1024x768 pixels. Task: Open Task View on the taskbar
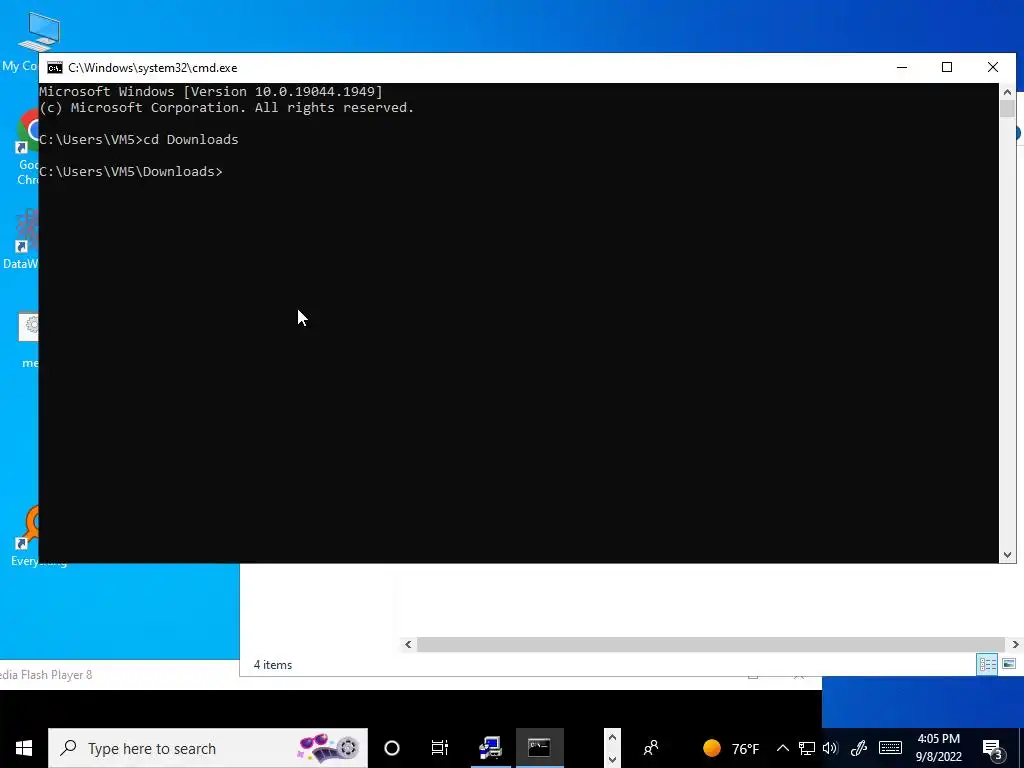[x=440, y=748]
